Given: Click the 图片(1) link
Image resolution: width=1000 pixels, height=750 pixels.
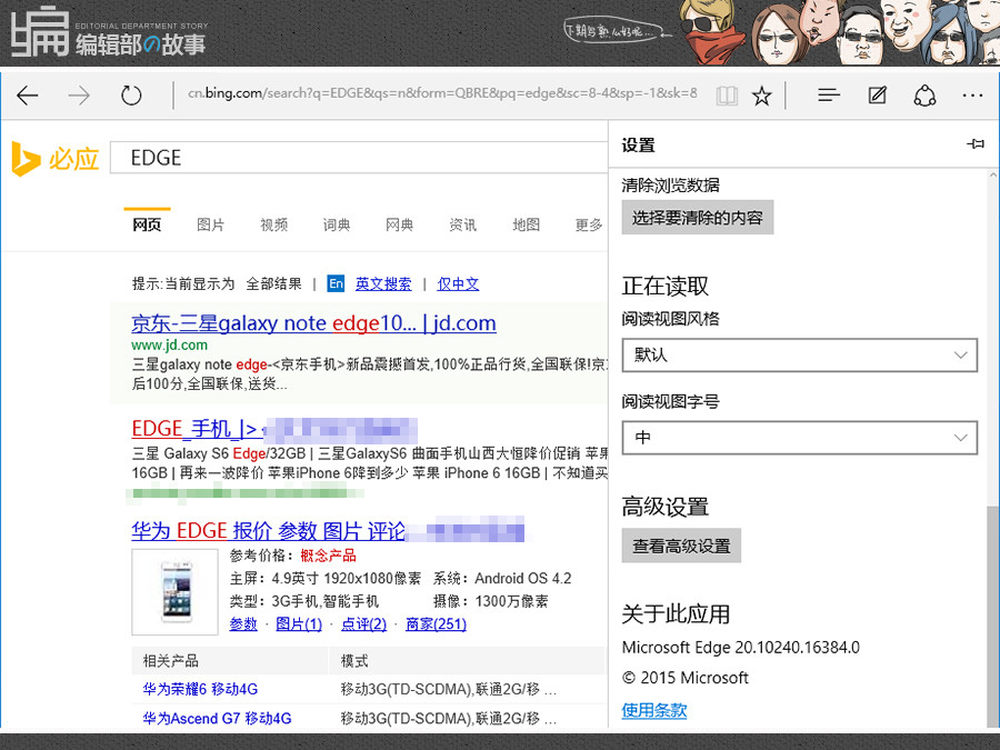Looking at the screenshot, I should 298,624.
